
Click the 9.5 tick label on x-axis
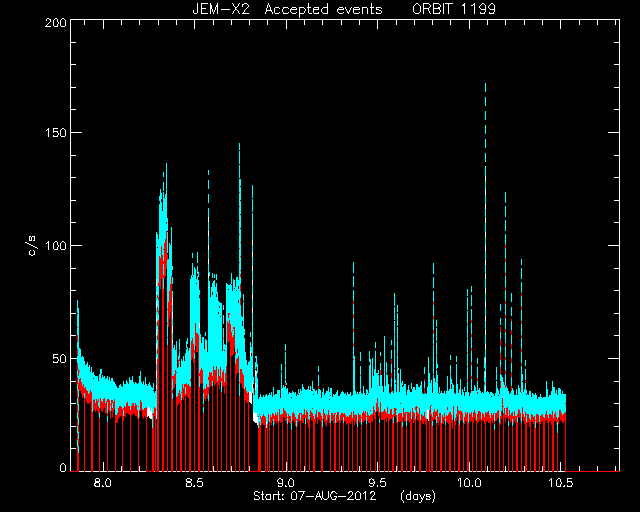(x=377, y=483)
